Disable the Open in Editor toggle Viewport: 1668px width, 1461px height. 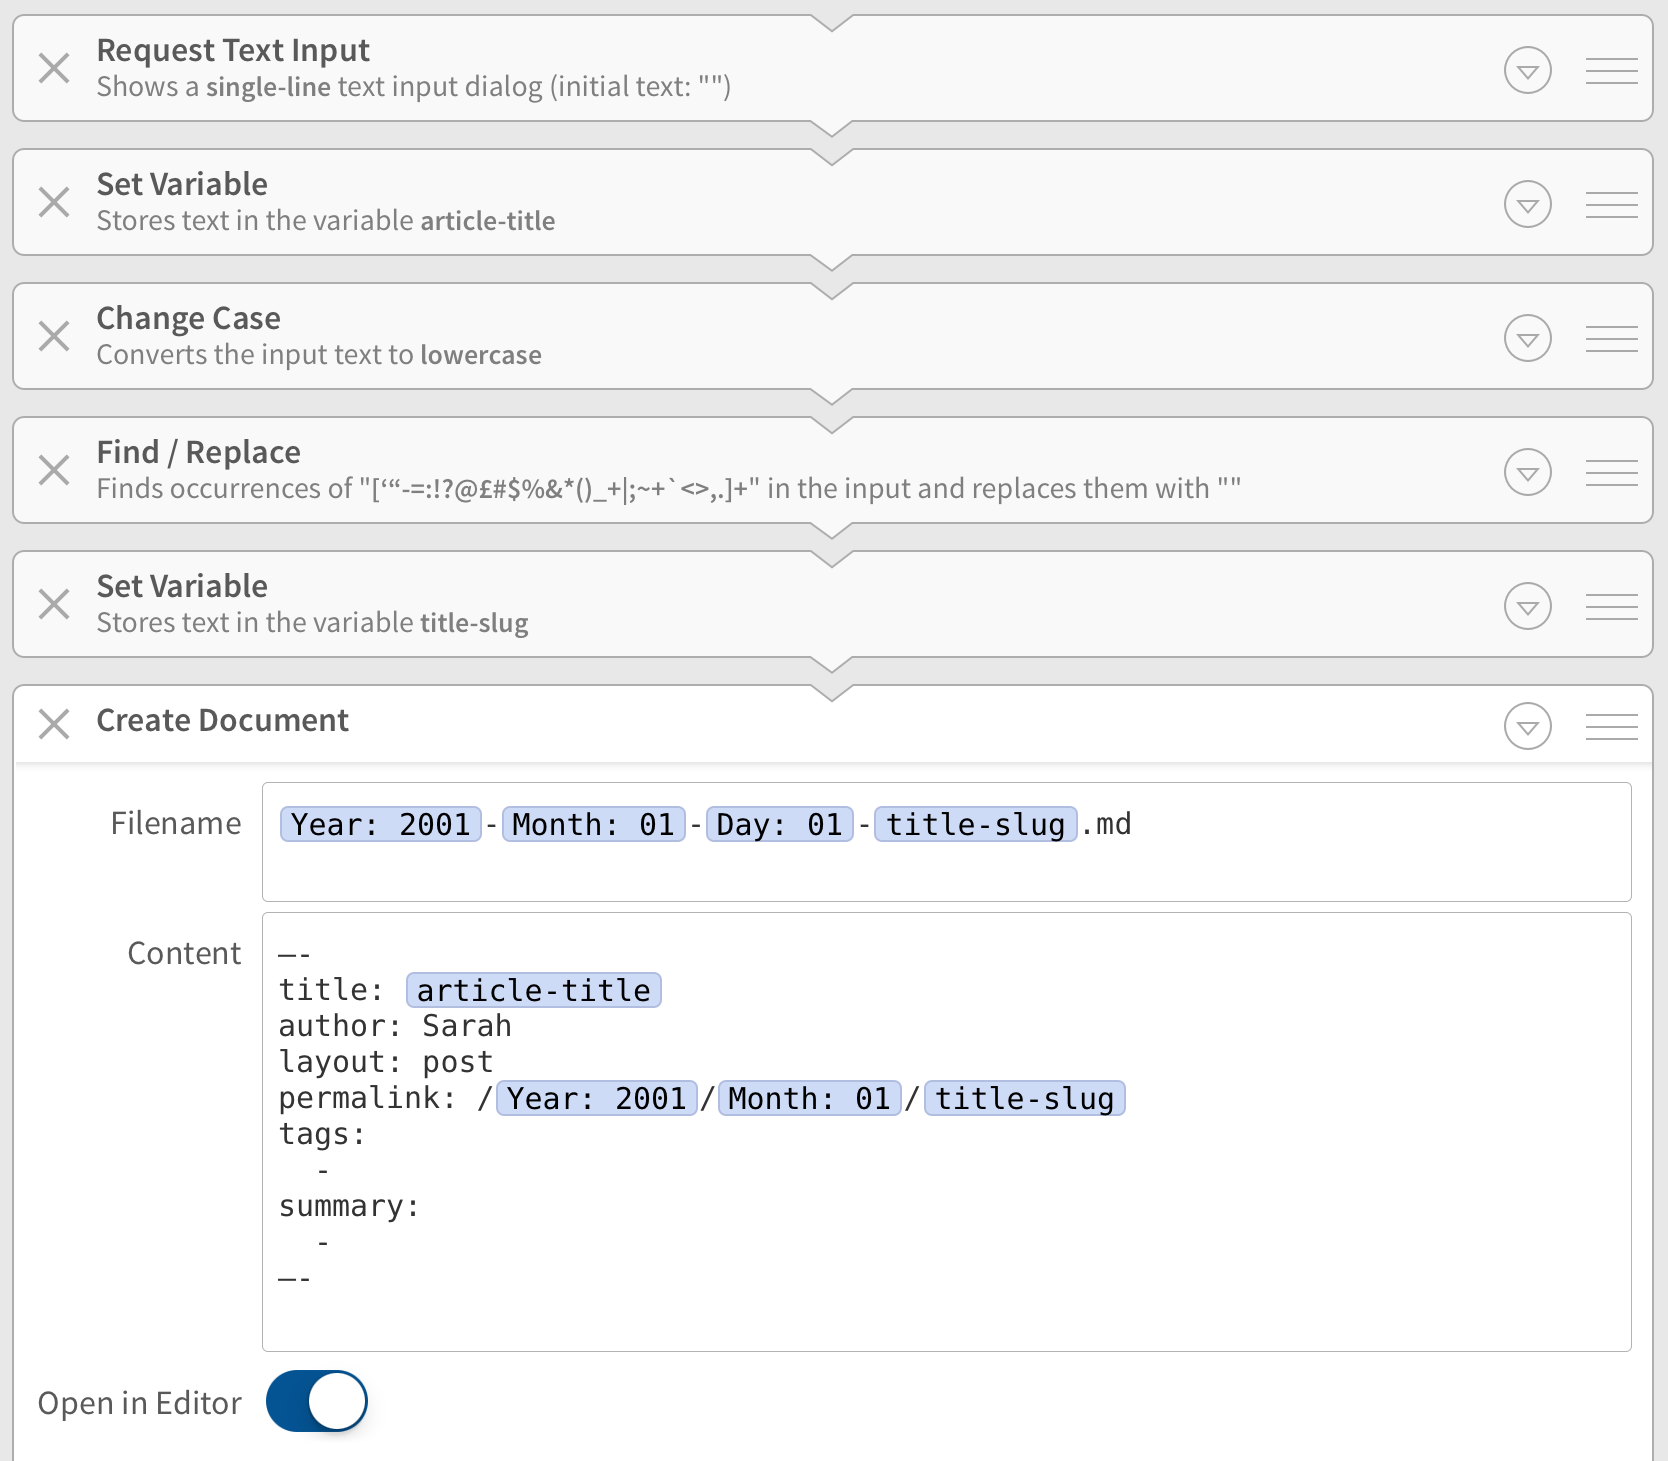(316, 1402)
